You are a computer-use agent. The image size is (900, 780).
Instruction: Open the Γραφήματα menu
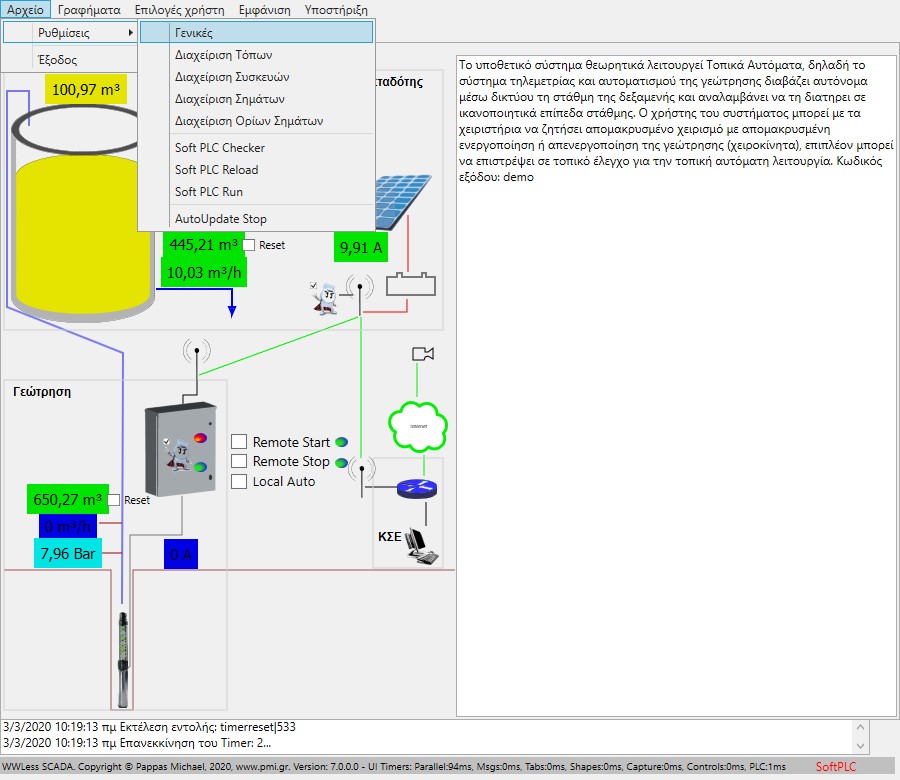coord(89,9)
